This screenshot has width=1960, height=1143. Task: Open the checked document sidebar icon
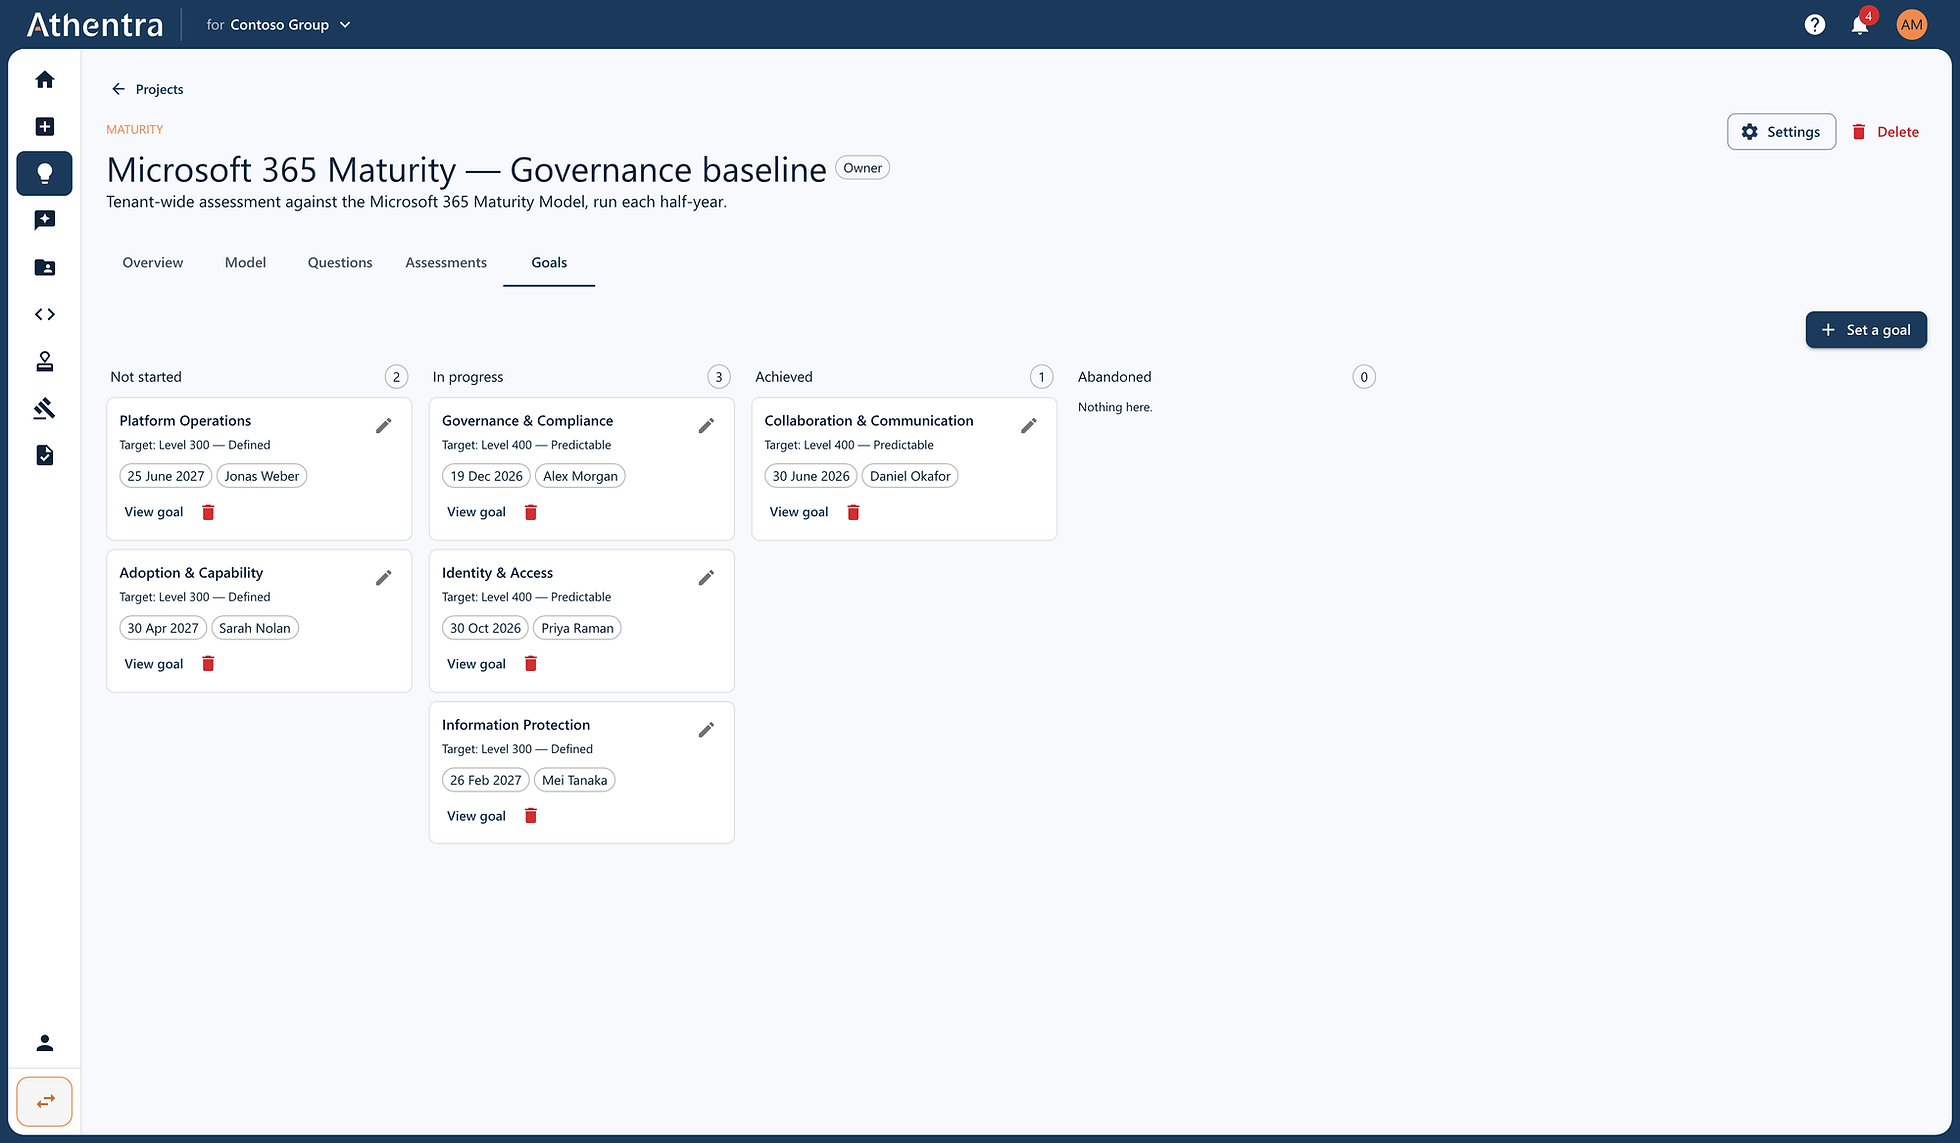[44, 455]
